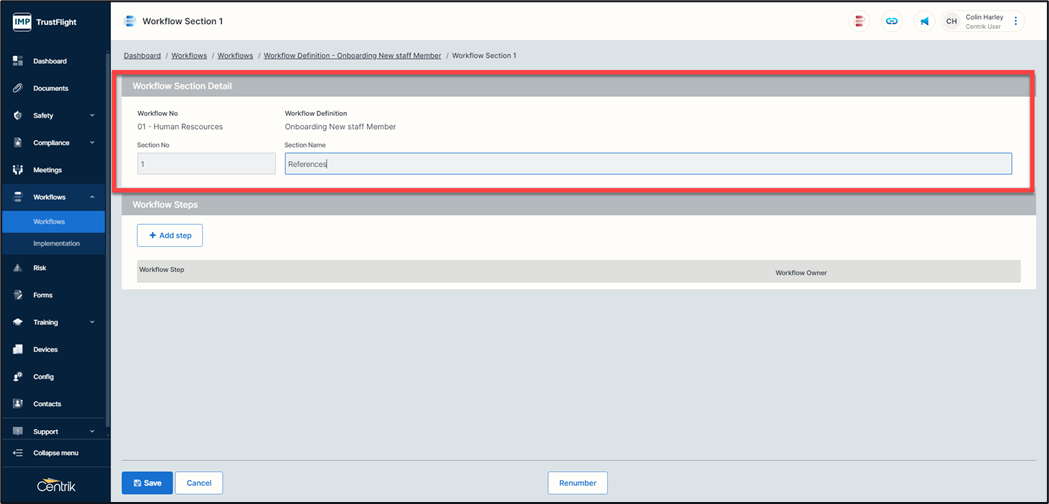Expand the Support menu chevron
This screenshot has height=504, width=1049.
92,432
